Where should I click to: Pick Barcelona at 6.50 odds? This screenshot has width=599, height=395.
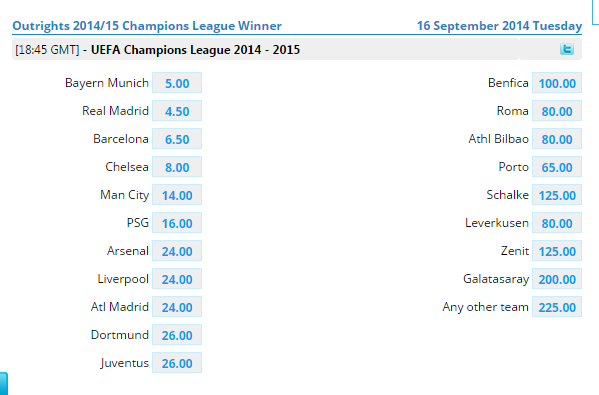pos(177,139)
